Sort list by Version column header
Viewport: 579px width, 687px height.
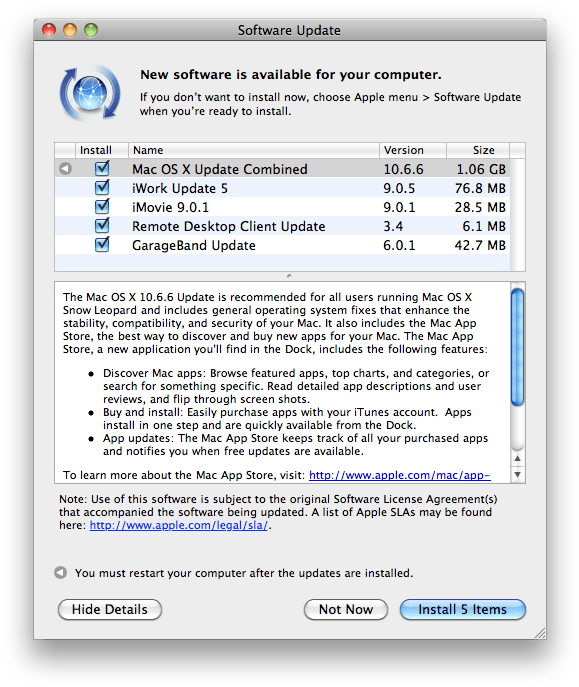pyautogui.click(x=413, y=150)
